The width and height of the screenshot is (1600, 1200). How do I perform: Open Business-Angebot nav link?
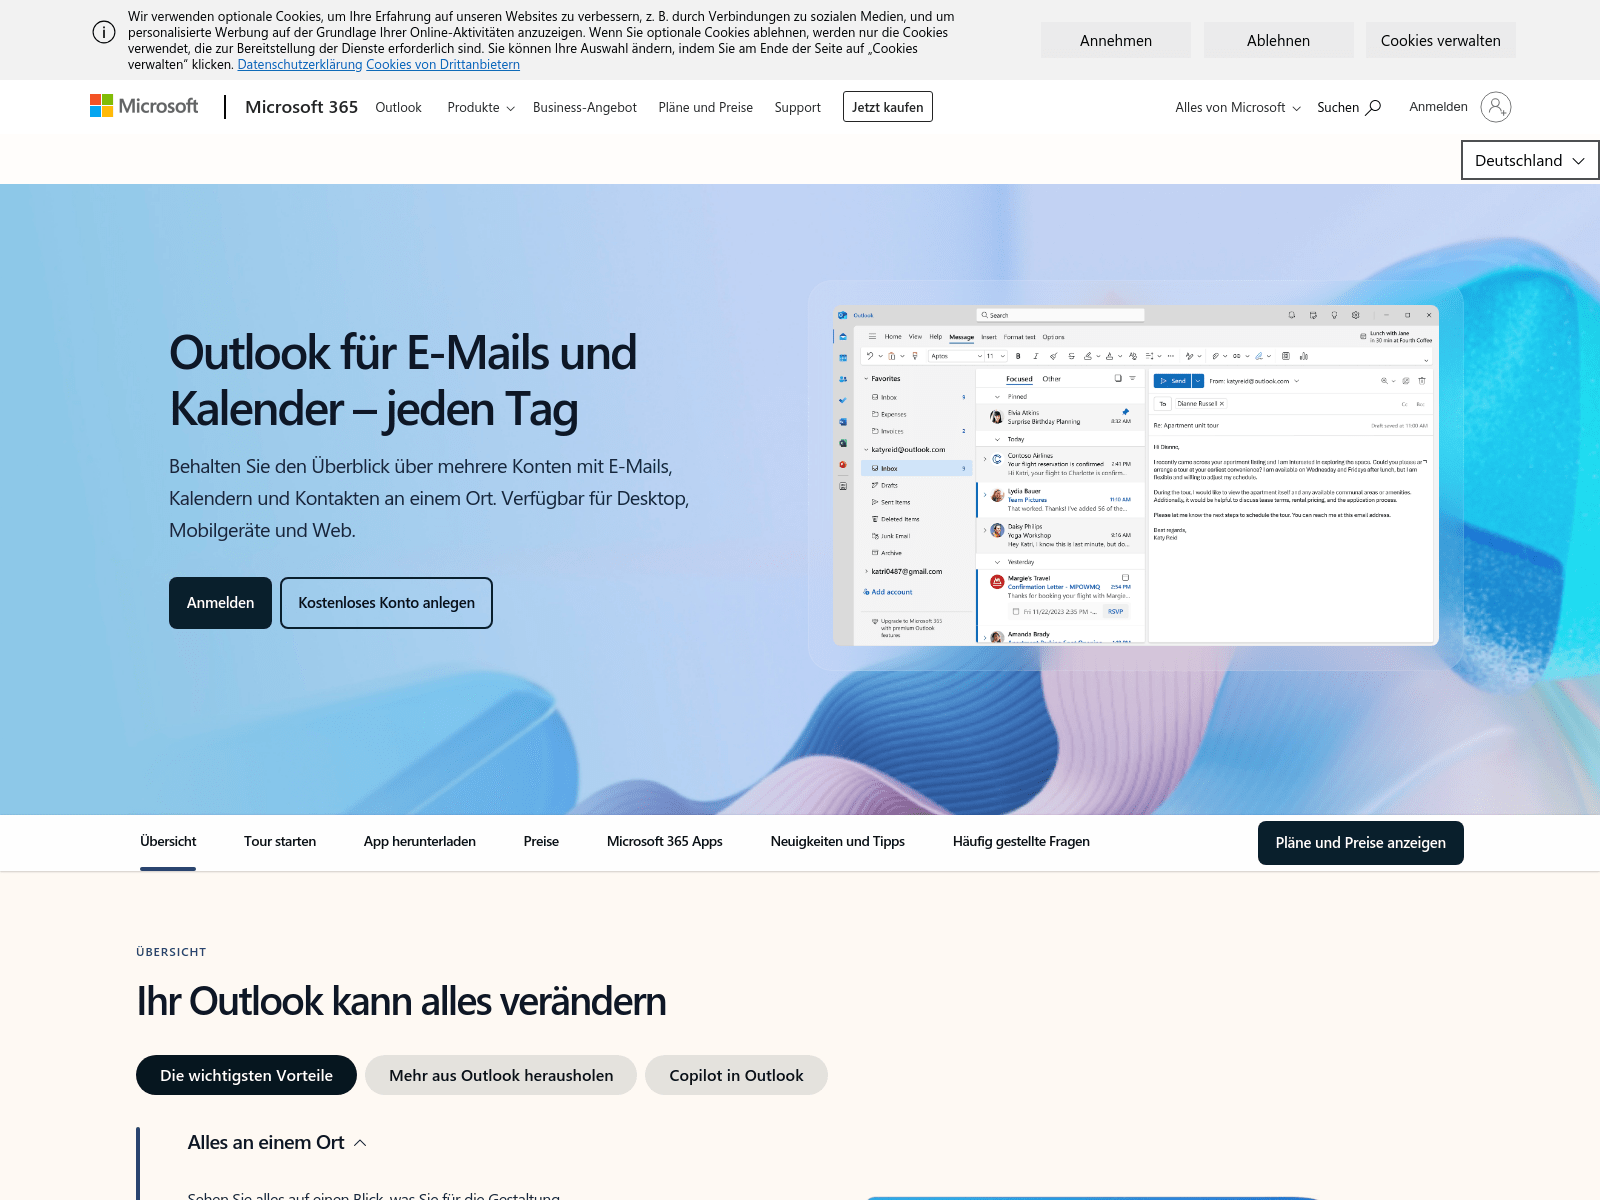pos(585,107)
